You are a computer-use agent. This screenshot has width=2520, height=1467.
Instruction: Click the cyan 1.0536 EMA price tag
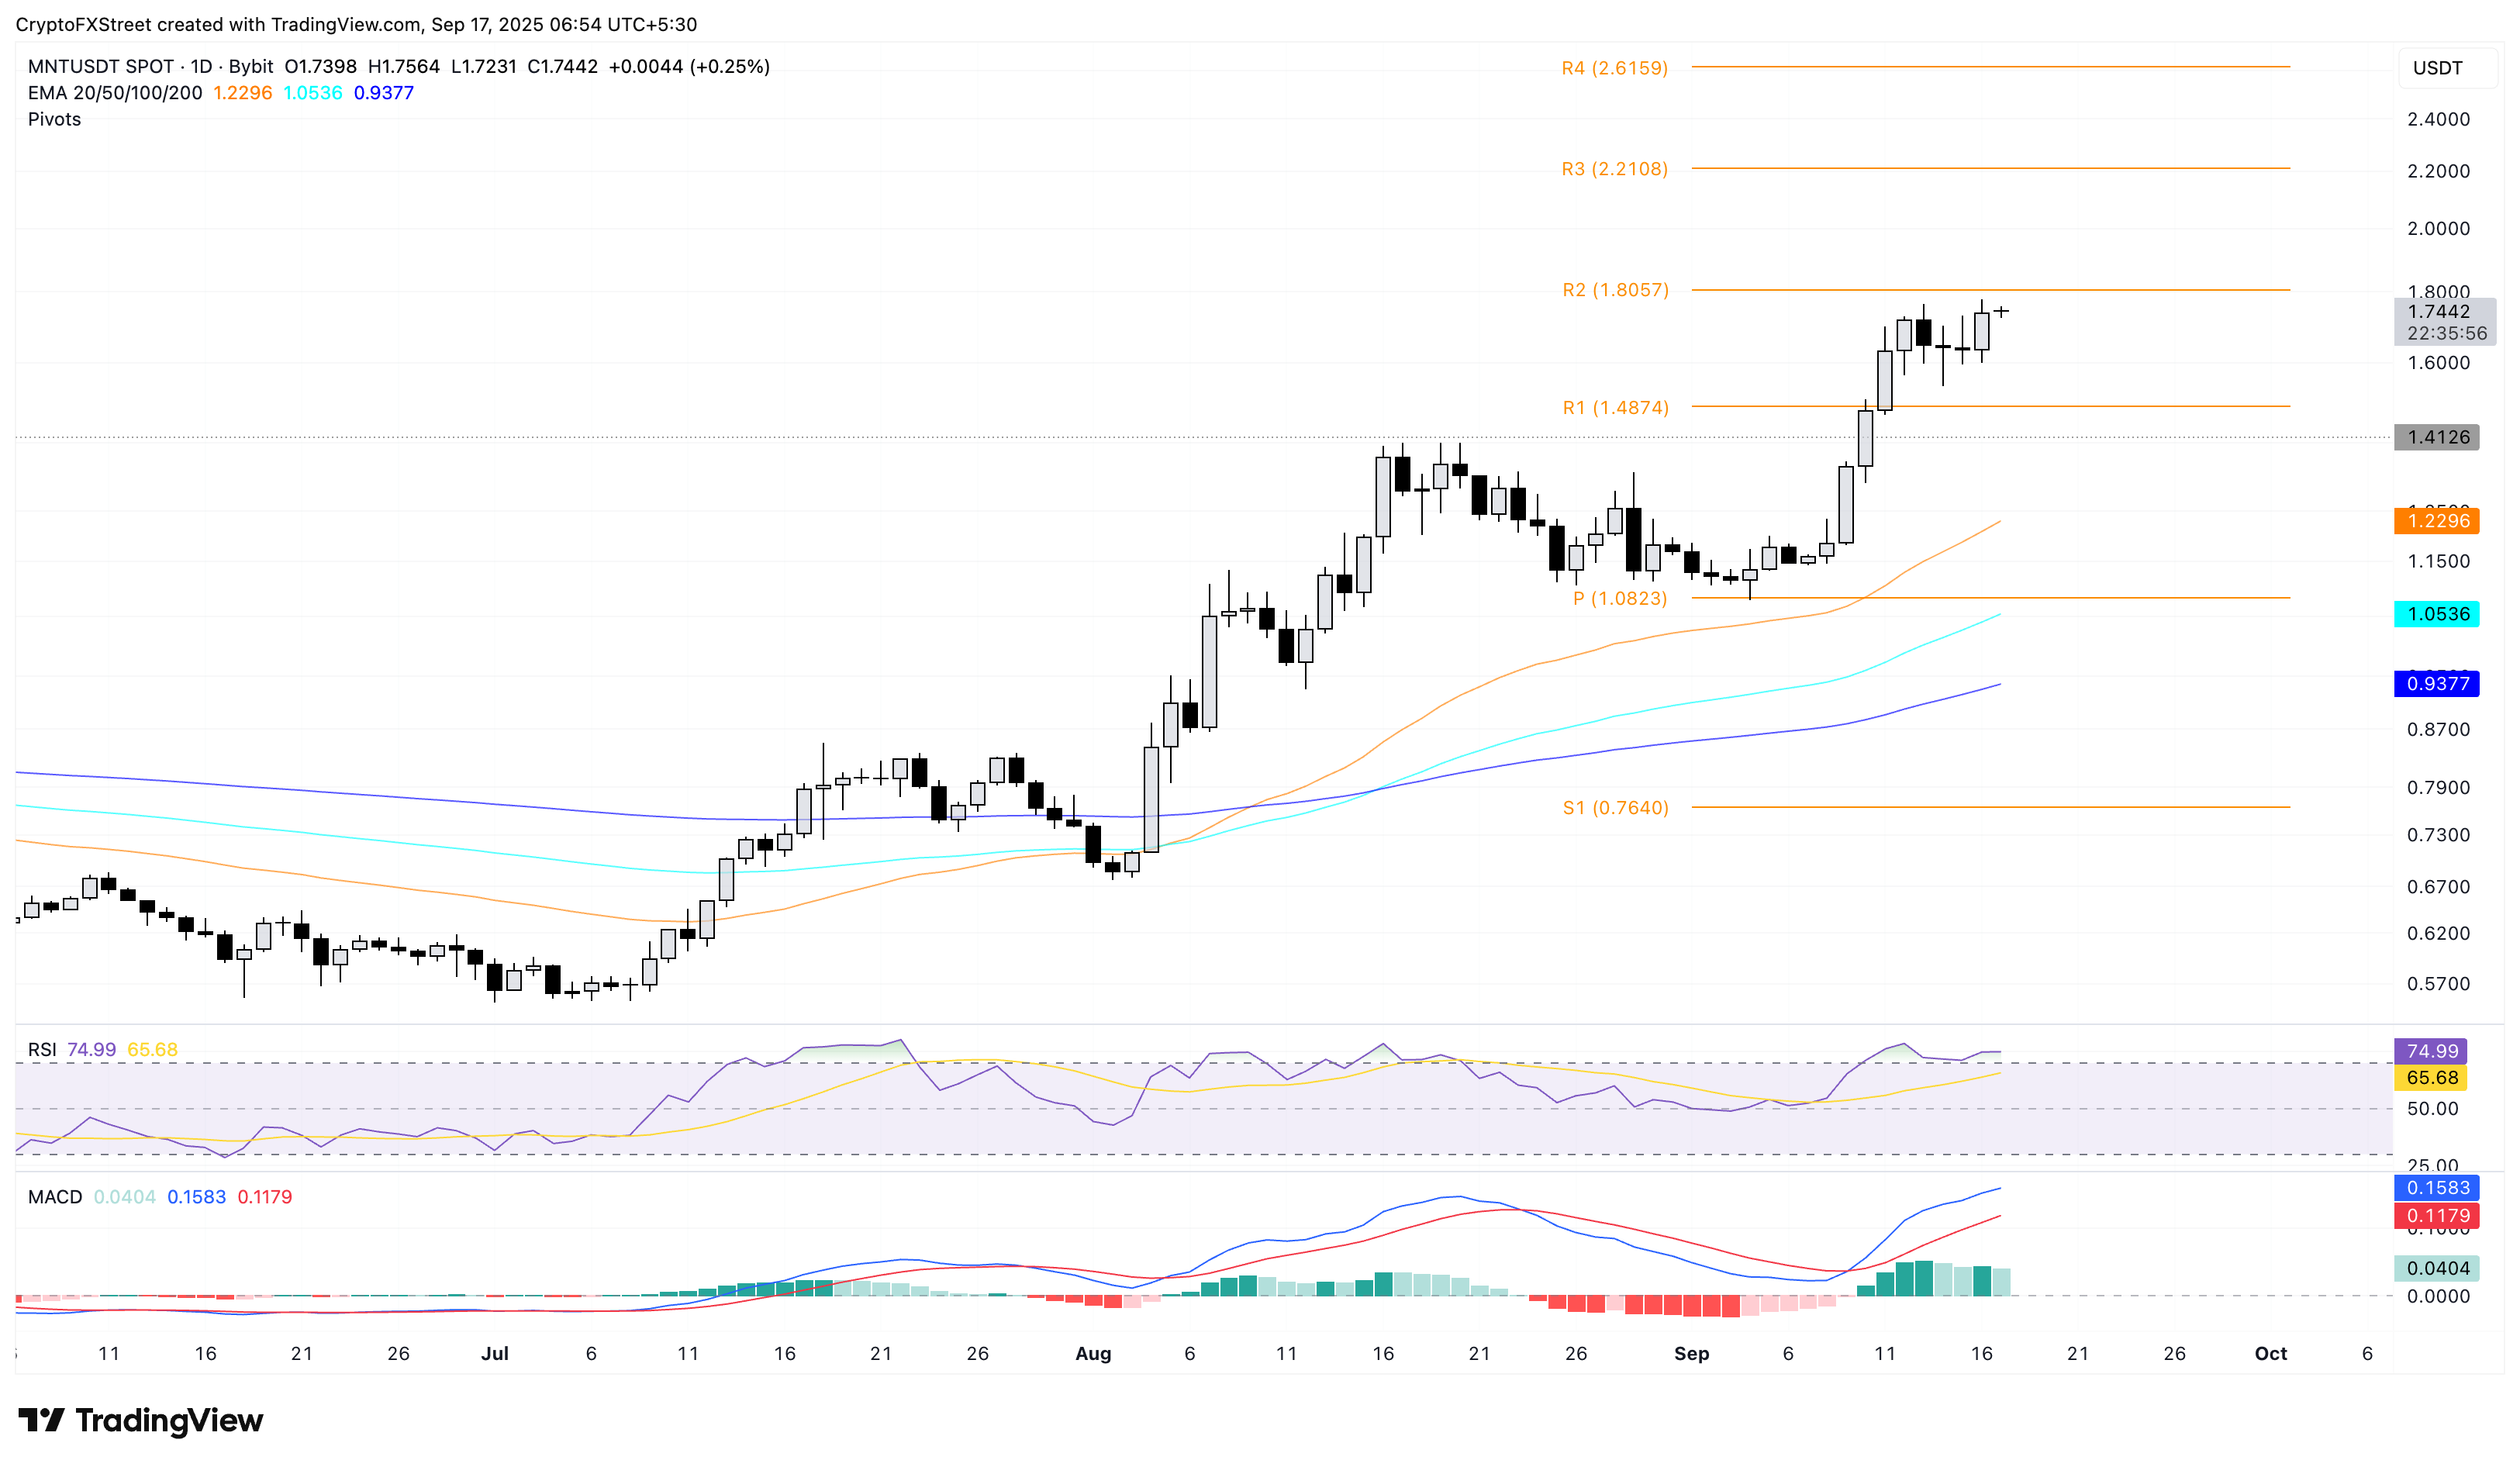tap(2437, 614)
